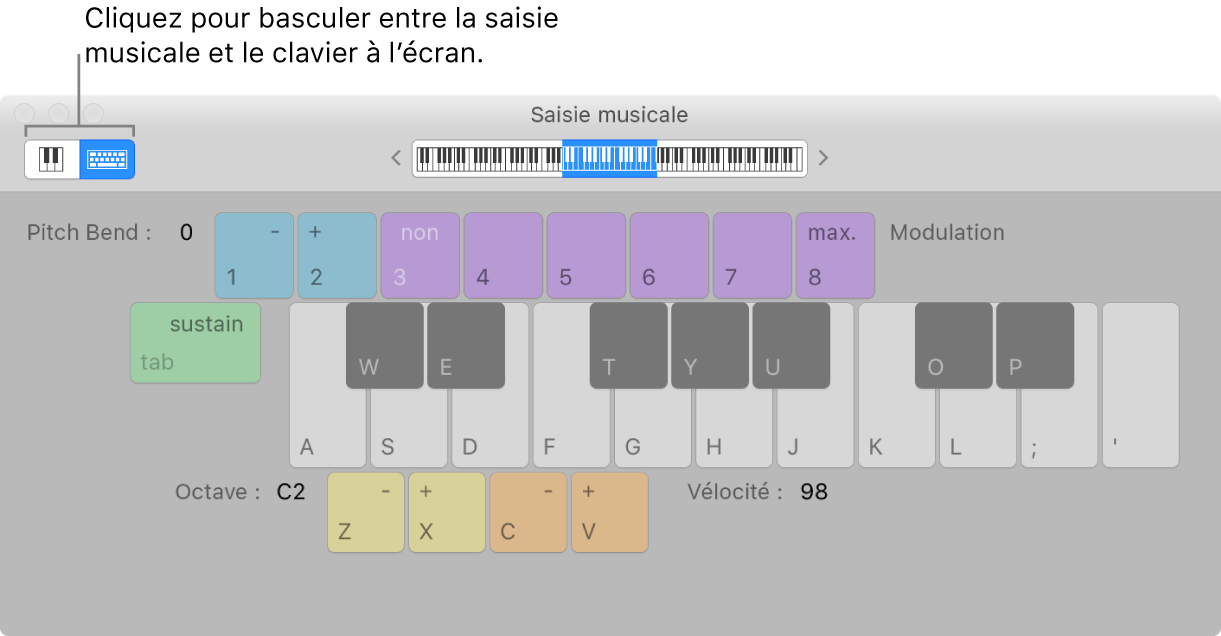
Task: Enable modulation level 4
Action: (502, 255)
